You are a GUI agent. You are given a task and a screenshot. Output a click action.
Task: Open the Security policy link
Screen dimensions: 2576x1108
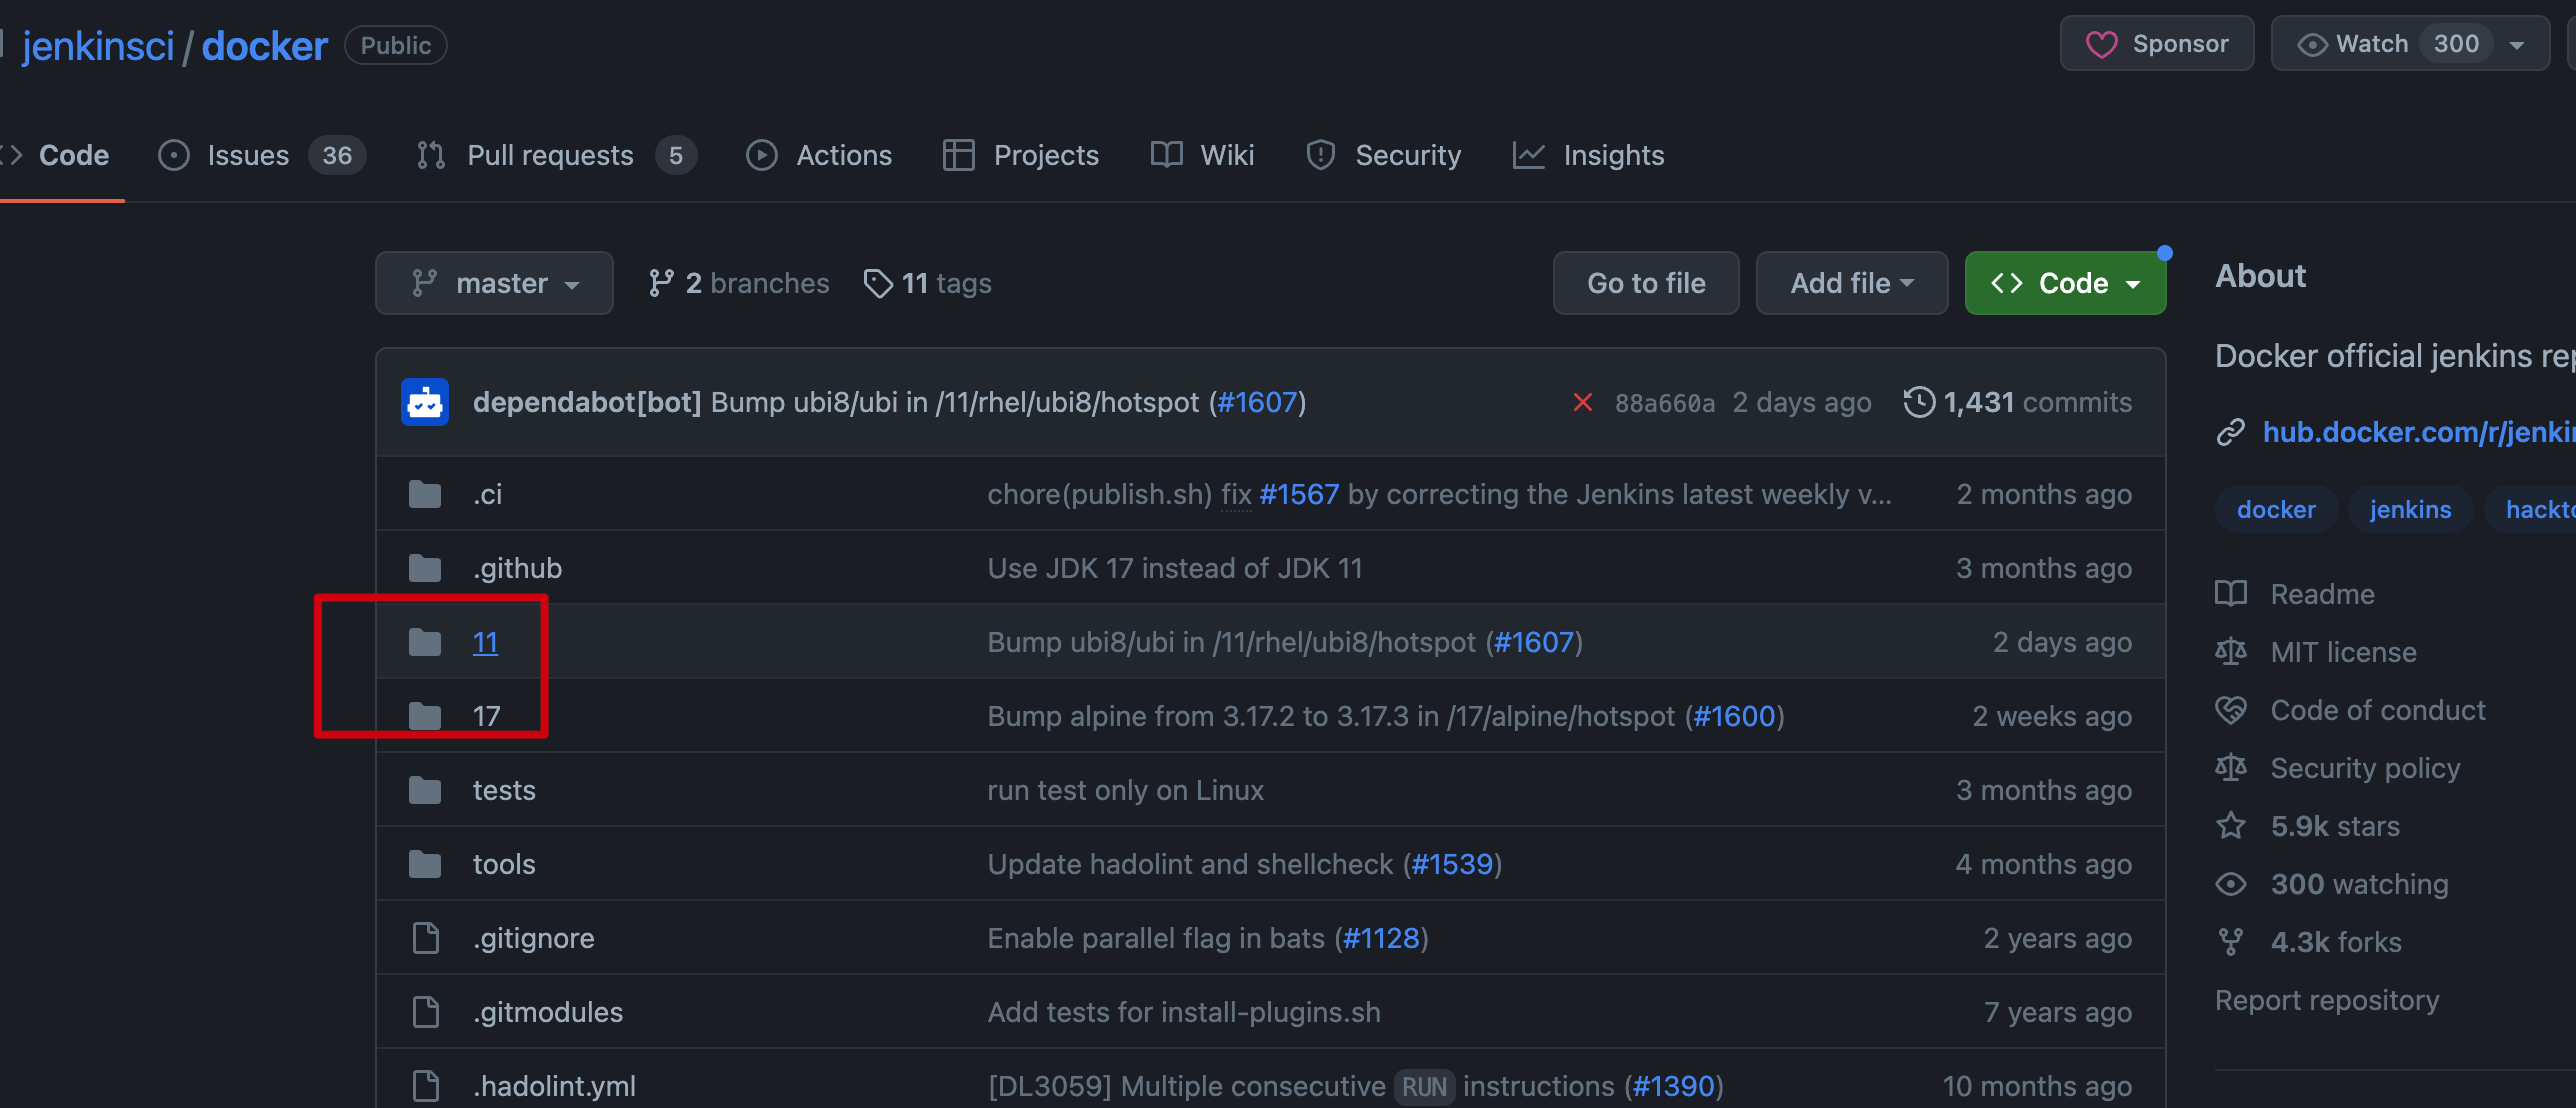coord(2365,768)
